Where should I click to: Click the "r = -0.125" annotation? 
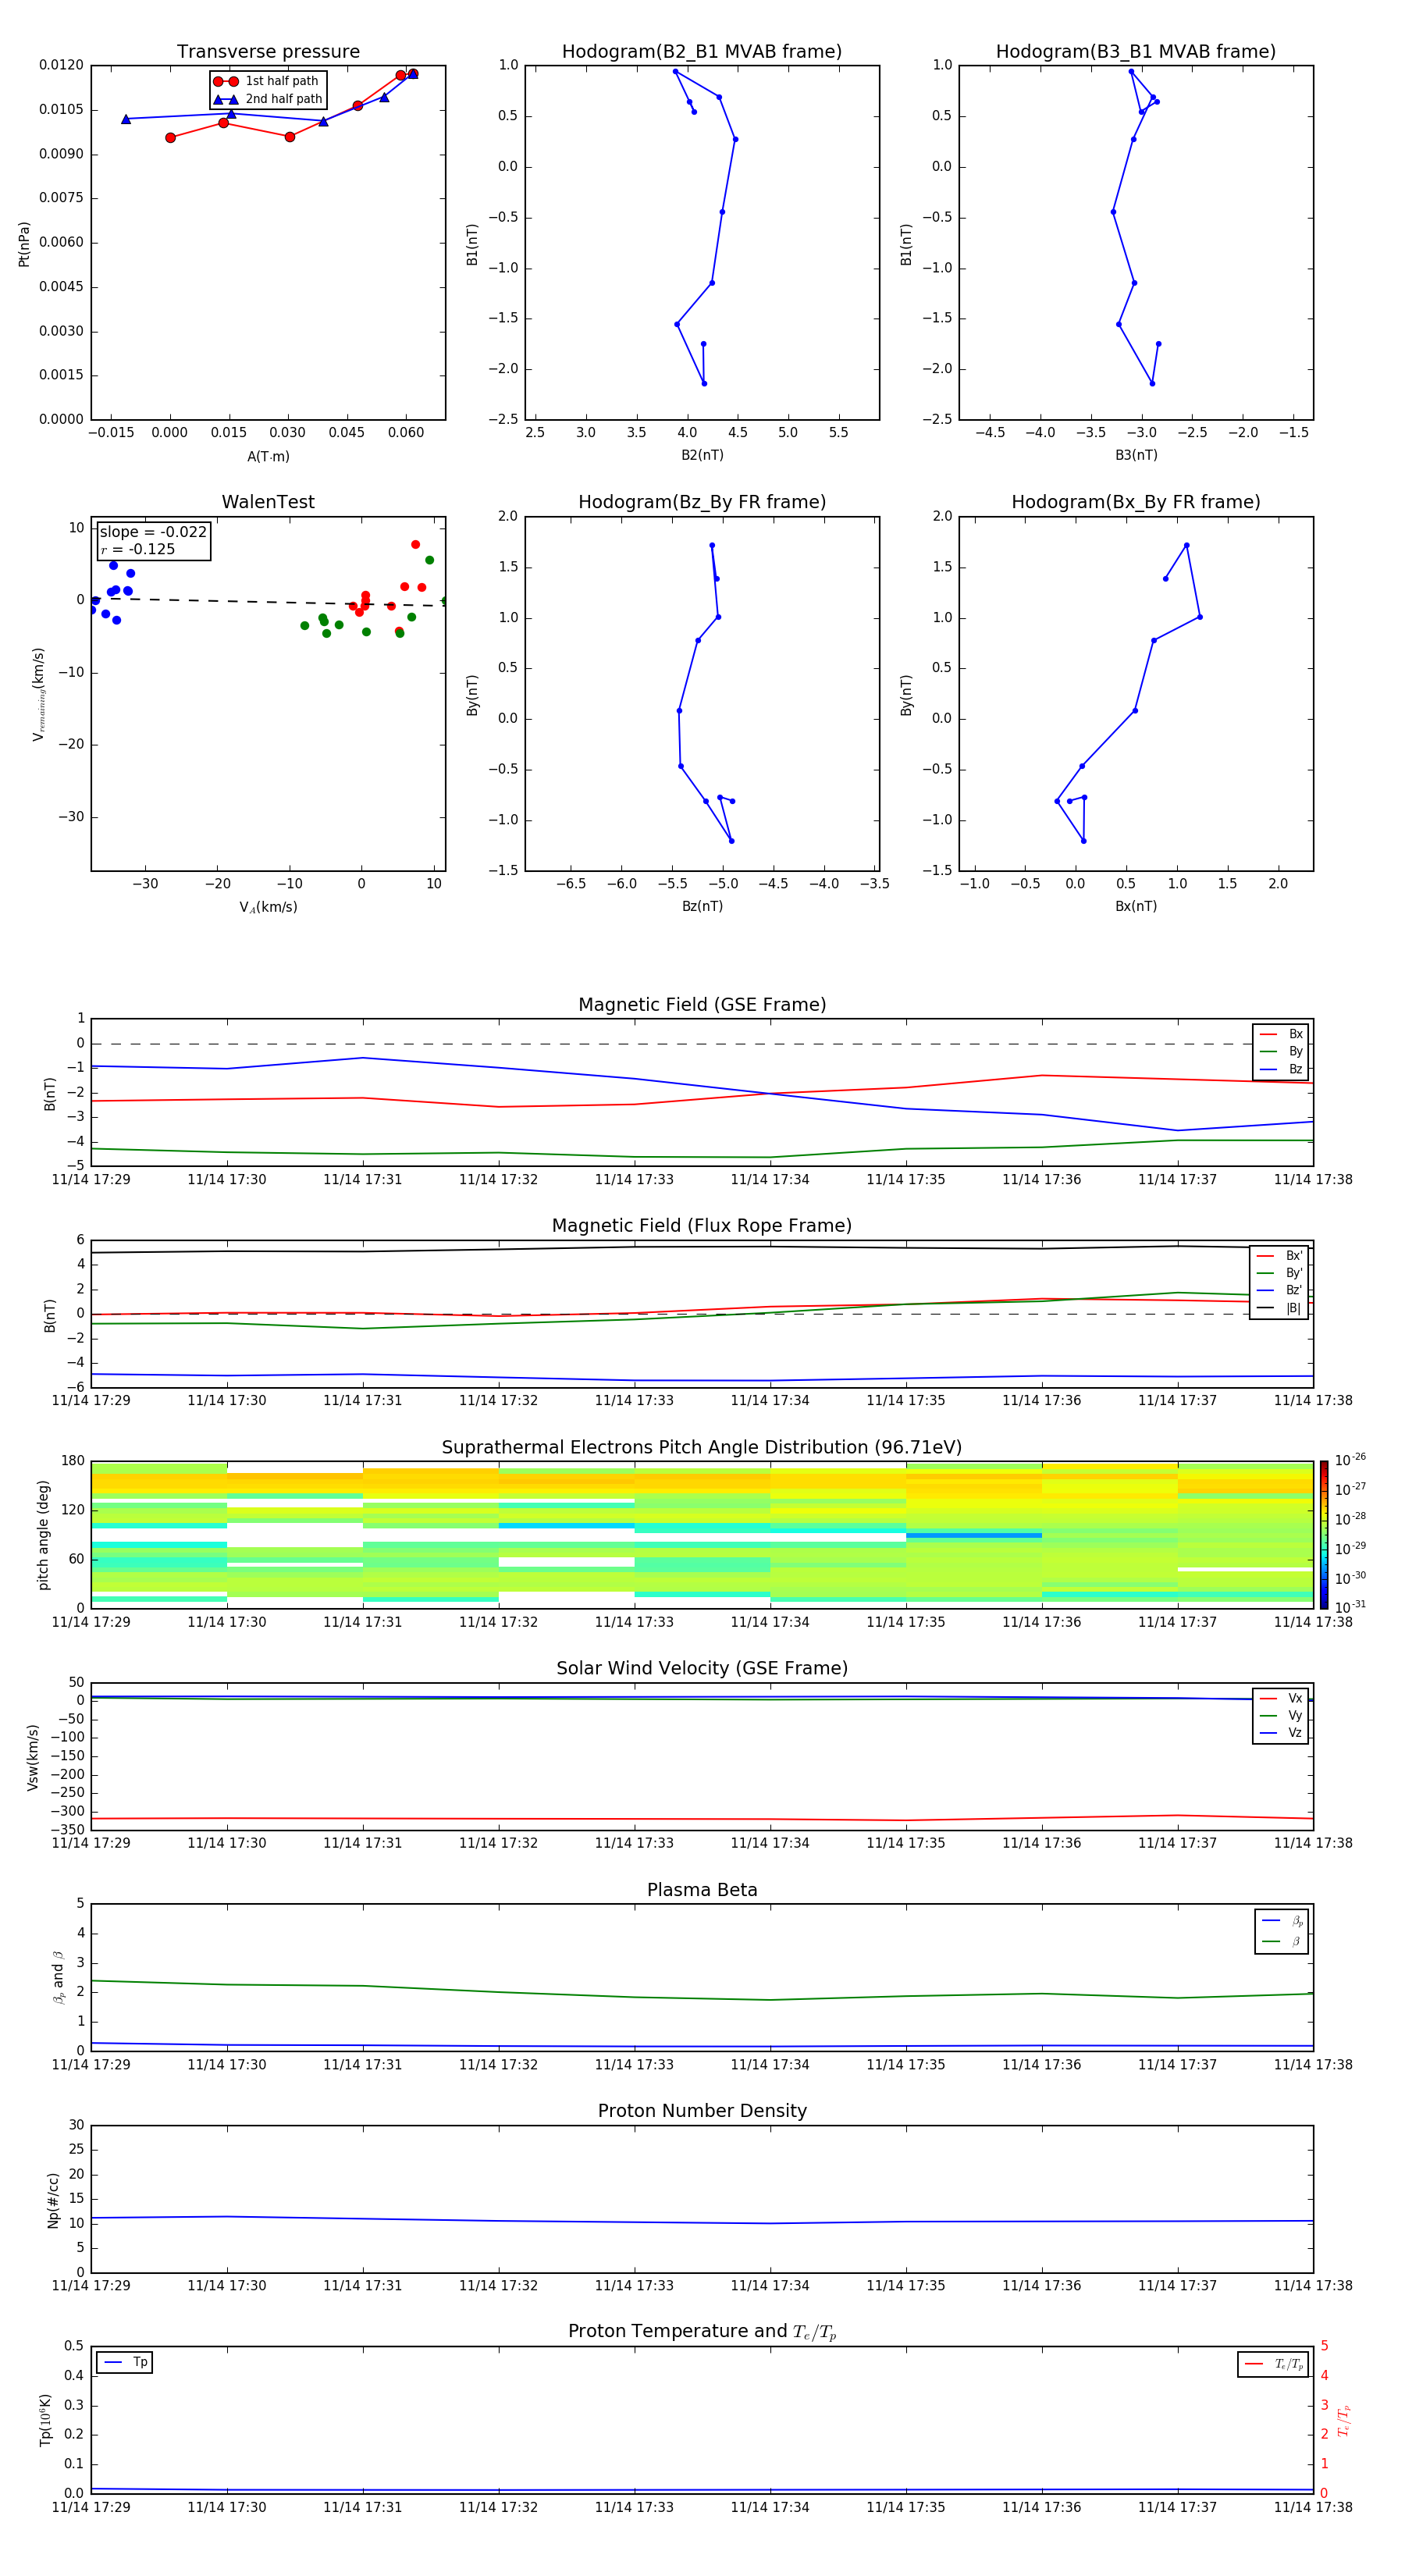[x=138, y=549]
